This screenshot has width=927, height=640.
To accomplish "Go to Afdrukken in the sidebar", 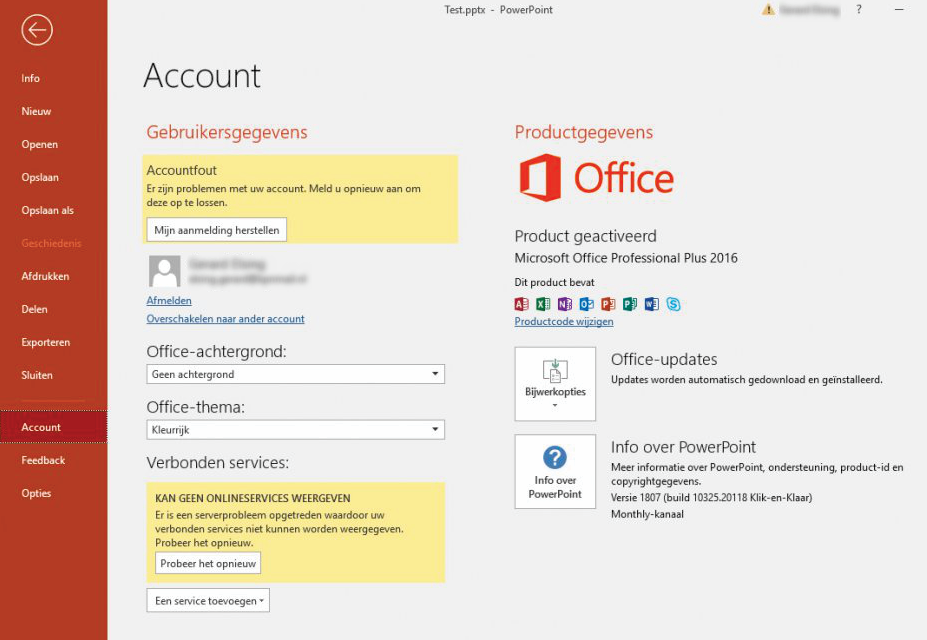I will click(x=45, y=276).
